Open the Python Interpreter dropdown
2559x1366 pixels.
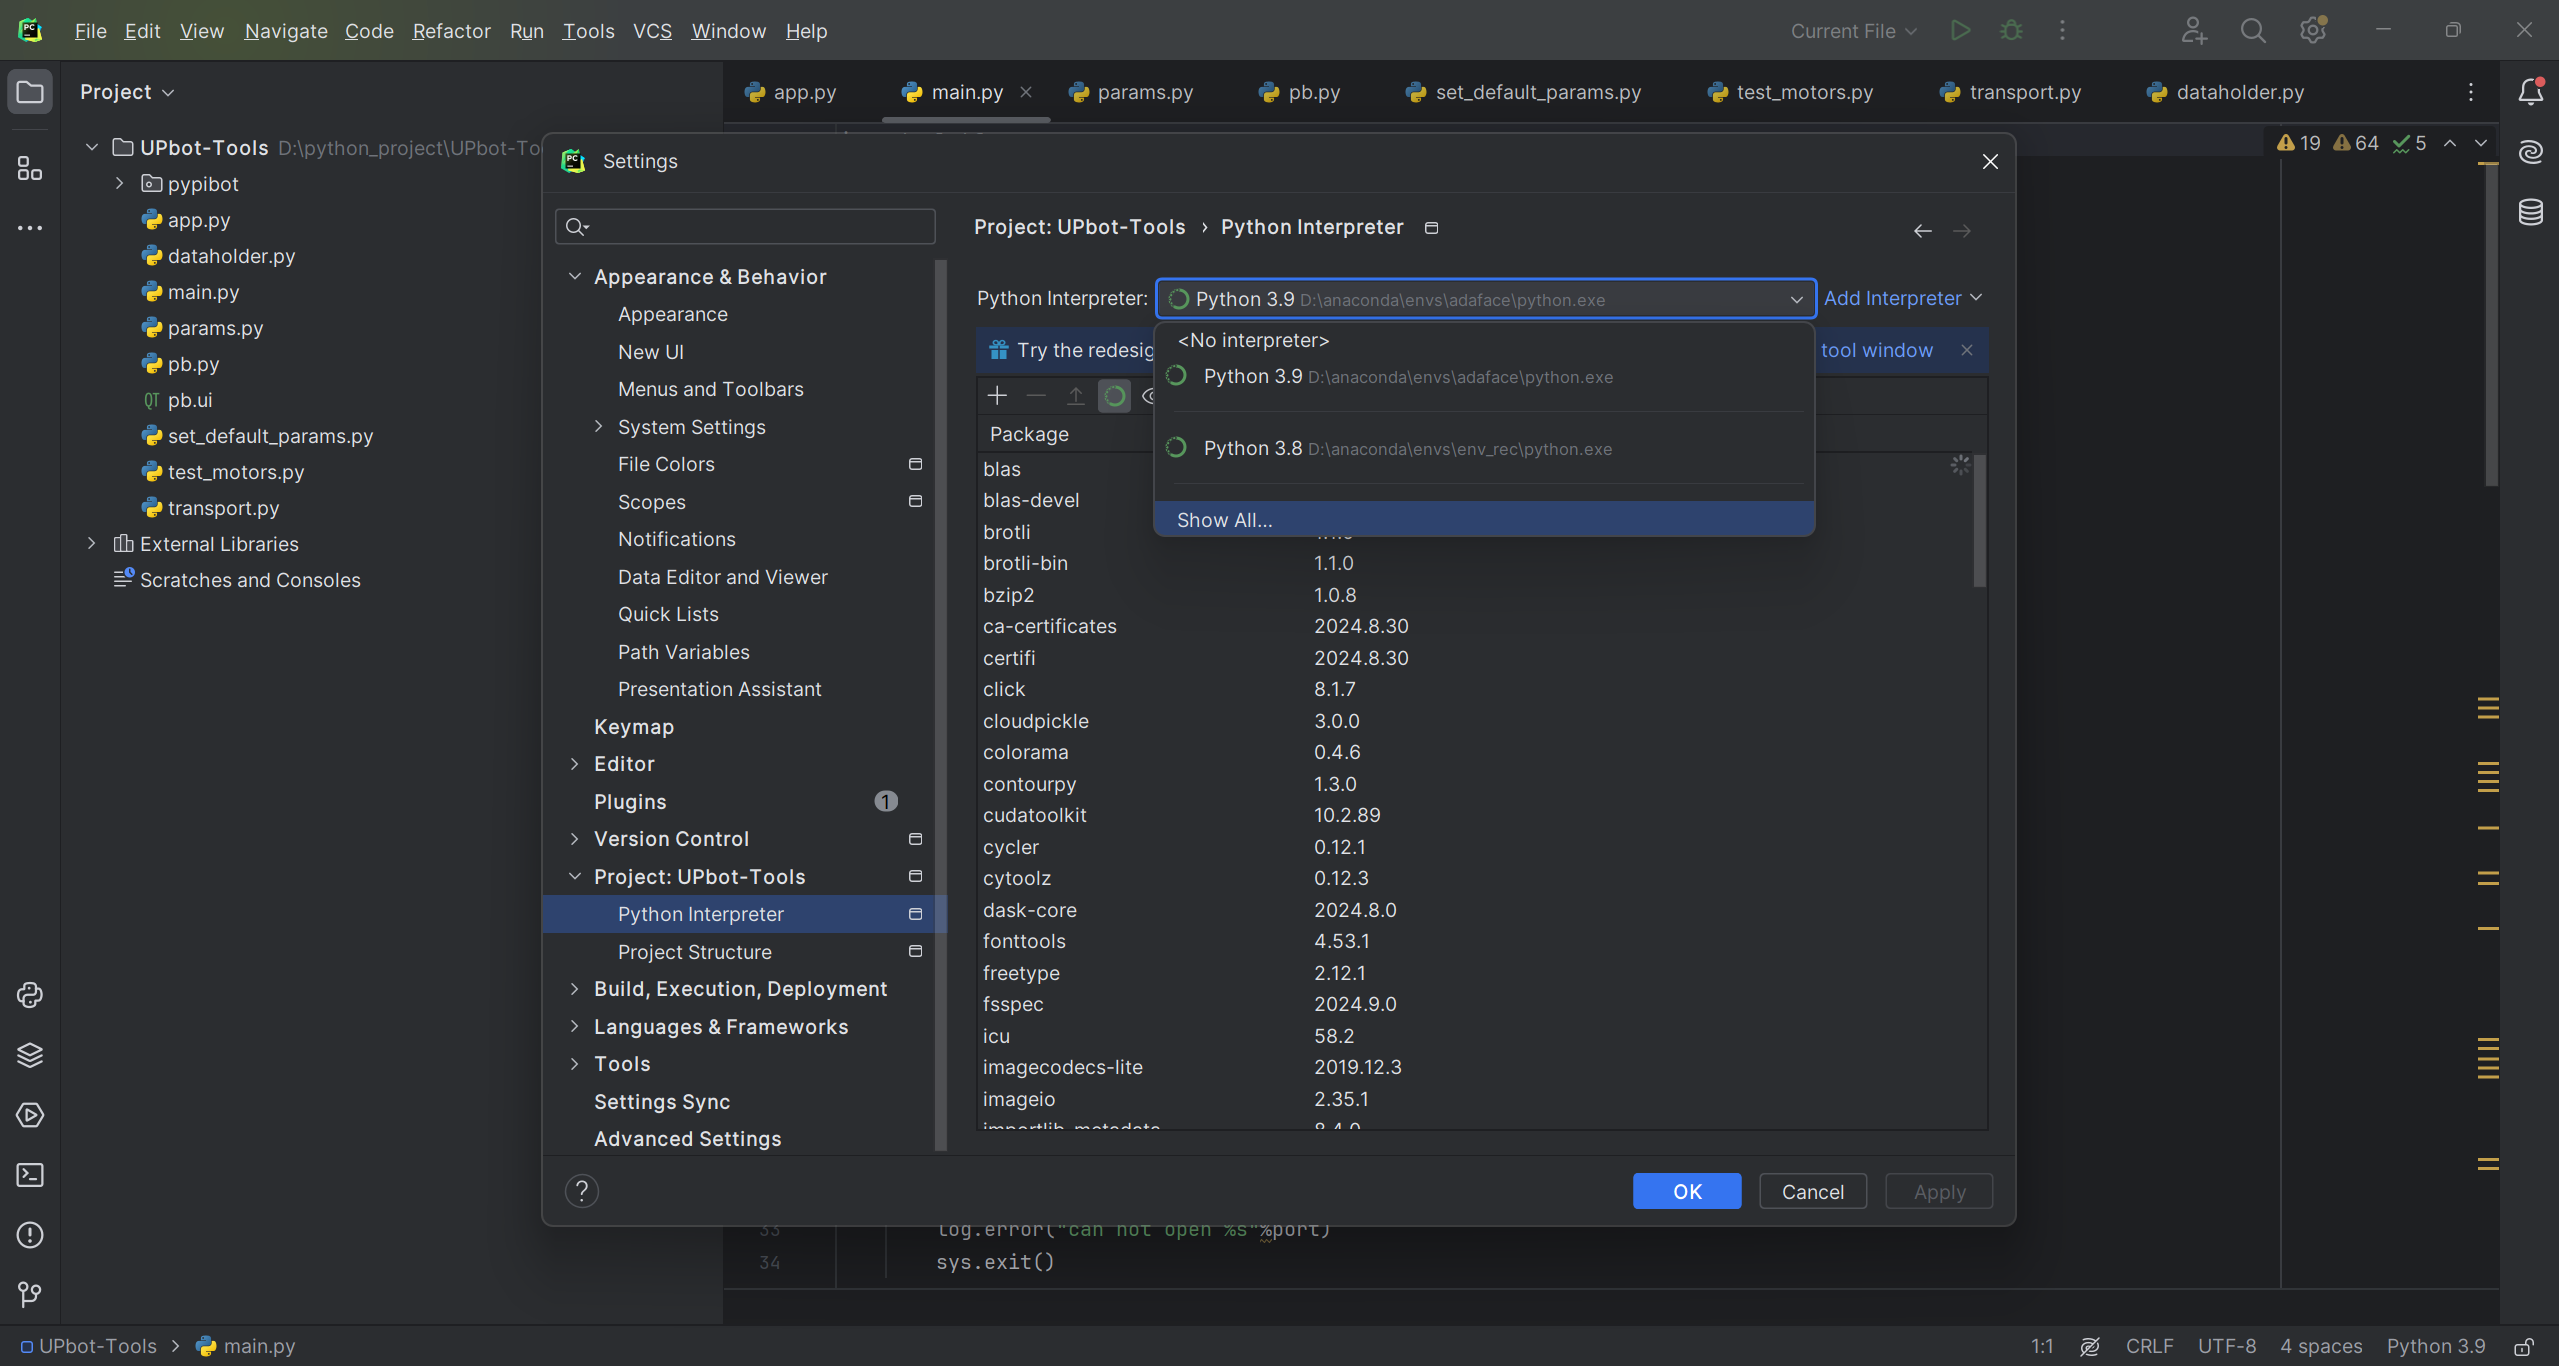coord(1484,298)
